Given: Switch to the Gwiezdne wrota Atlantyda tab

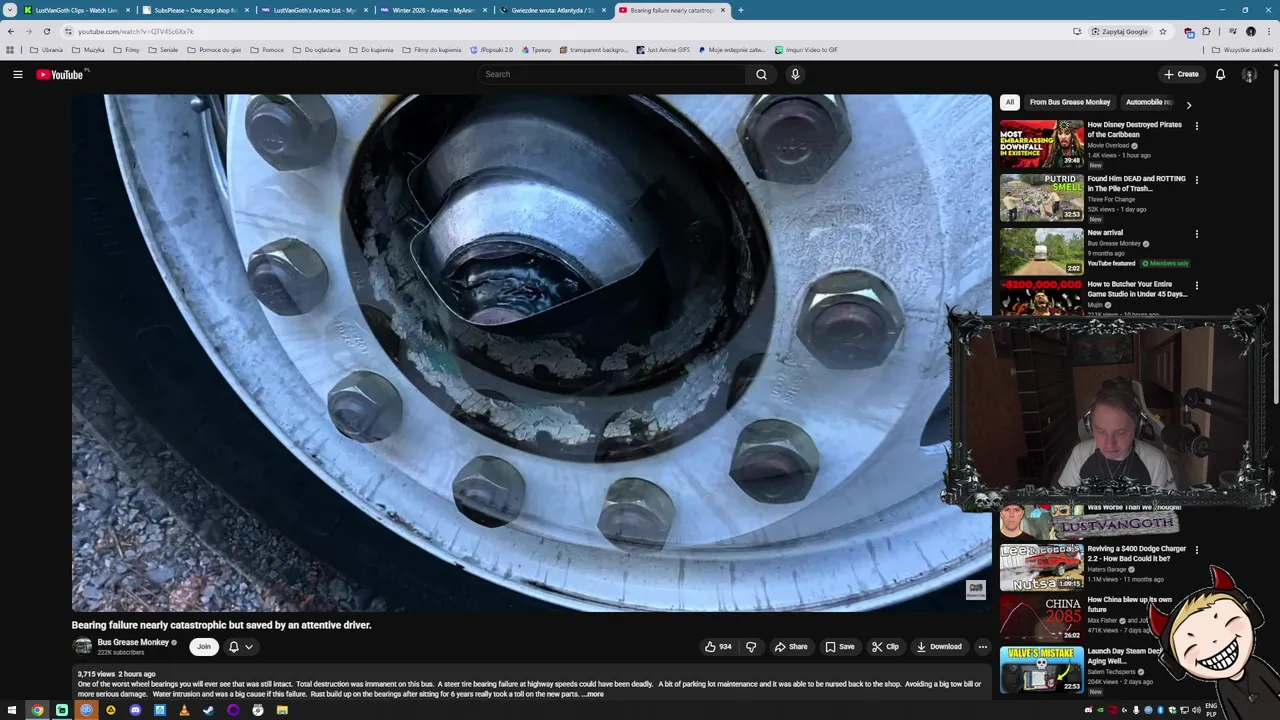Looking at the screenshot, I should point(552,10).
